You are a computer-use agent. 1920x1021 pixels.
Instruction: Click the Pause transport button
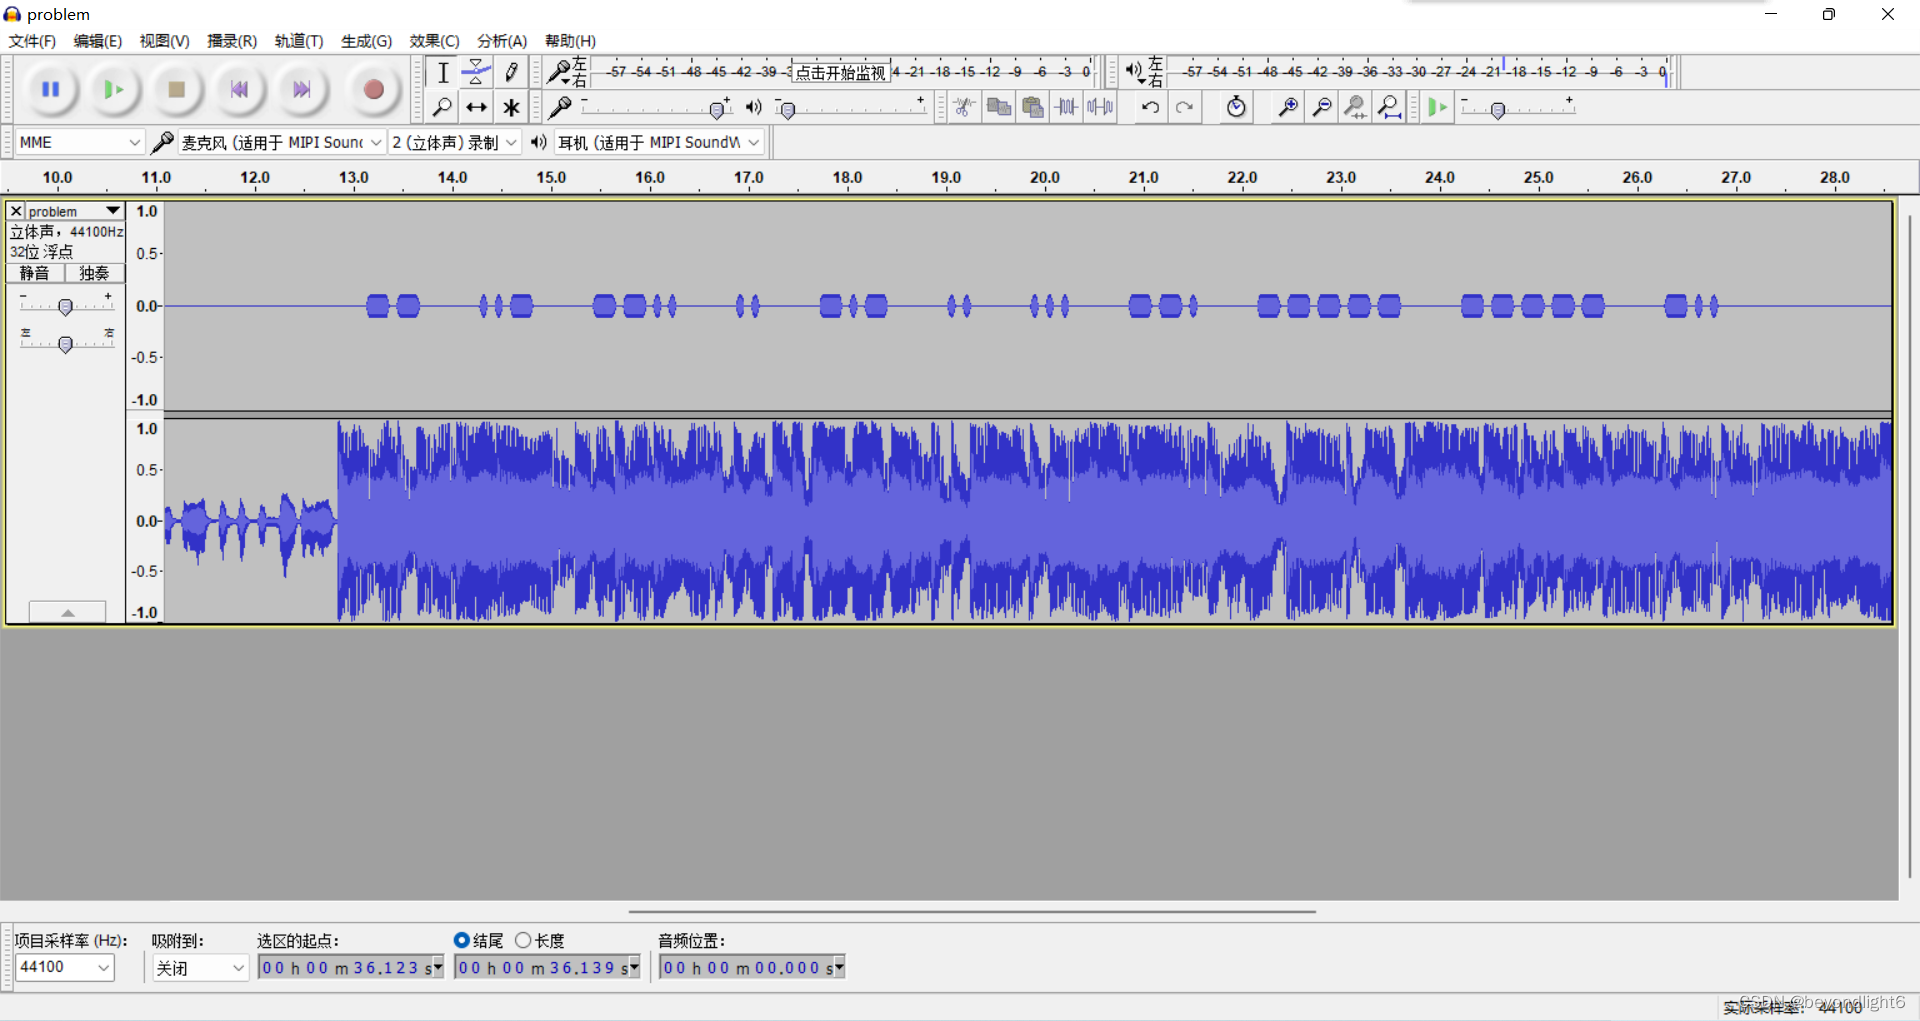50,89
